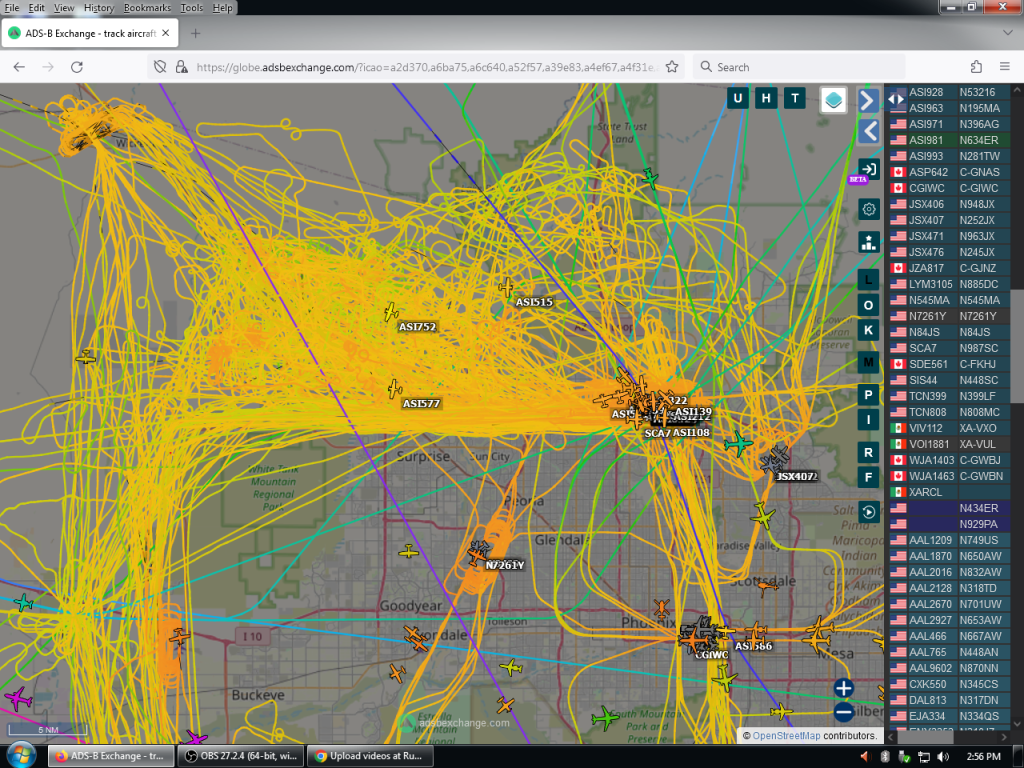Image resolution: width=1024 pixels, height=768 pixels.
Task: Select N434ER row in list
Action: (950, 508)
